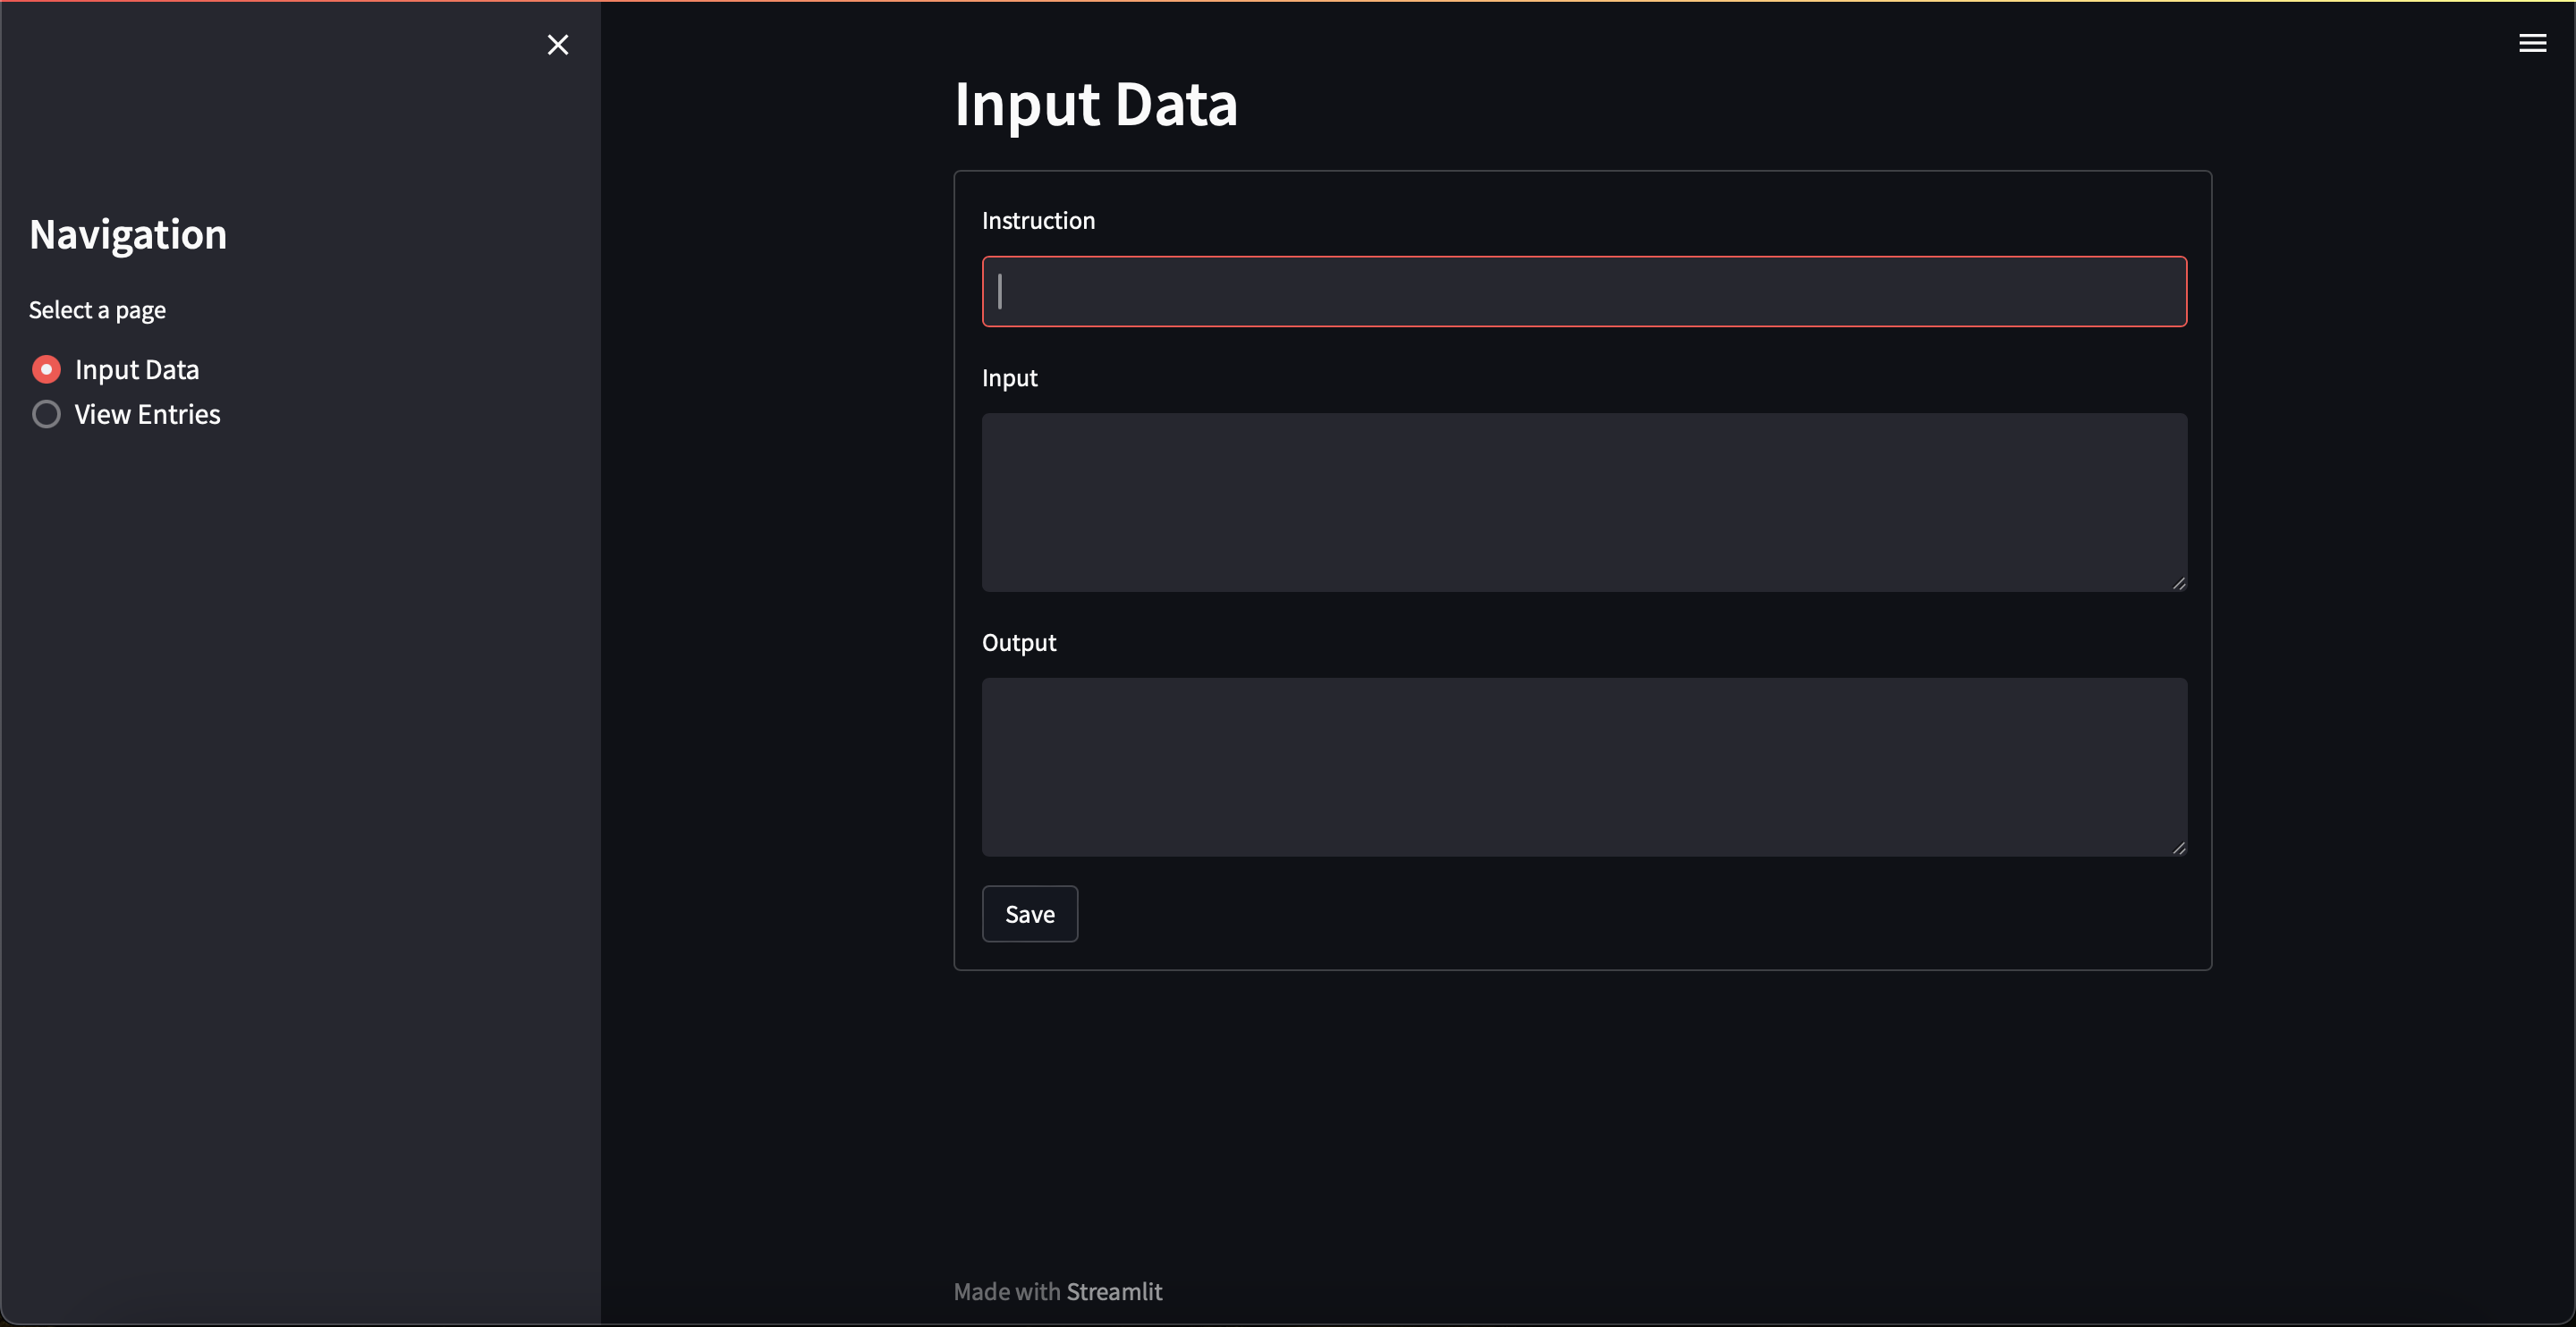Image resolution: width=2576 pixels, height=1327 pixels.
Task: Select the Input Data radio button
Action: click(x=46, y=368)
